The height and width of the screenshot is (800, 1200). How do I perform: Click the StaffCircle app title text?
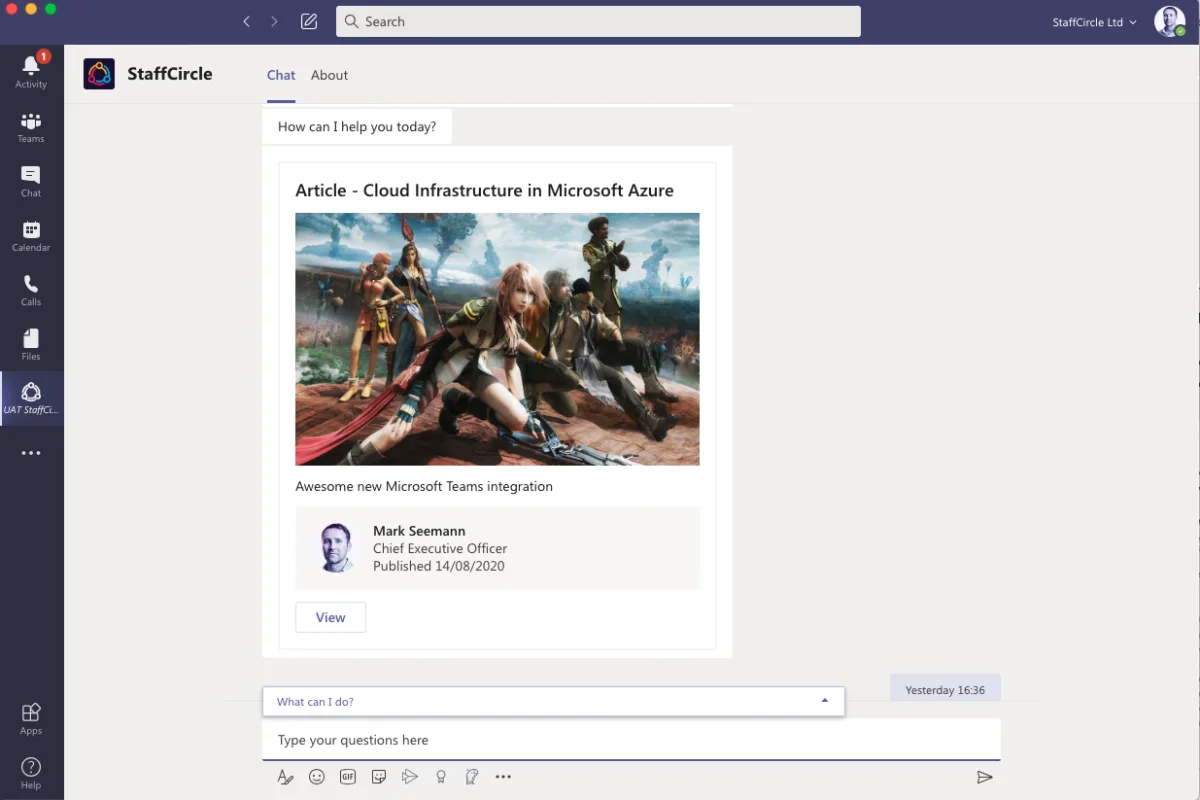pyautogui.click(x=170, y=74)
